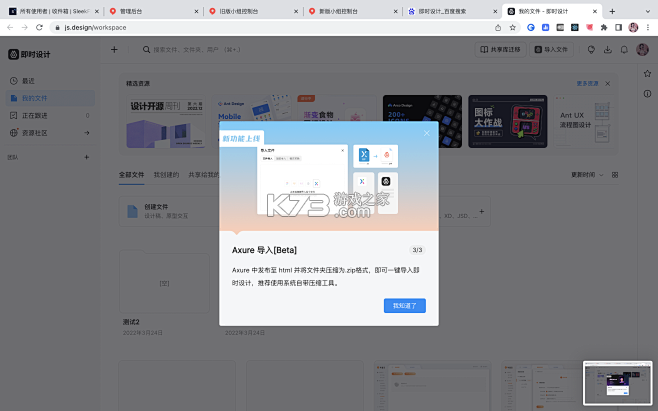Viewport: 658px width, 411px height.
Task: Switch to the 我创建的 tab
Action: coord(166,175)
